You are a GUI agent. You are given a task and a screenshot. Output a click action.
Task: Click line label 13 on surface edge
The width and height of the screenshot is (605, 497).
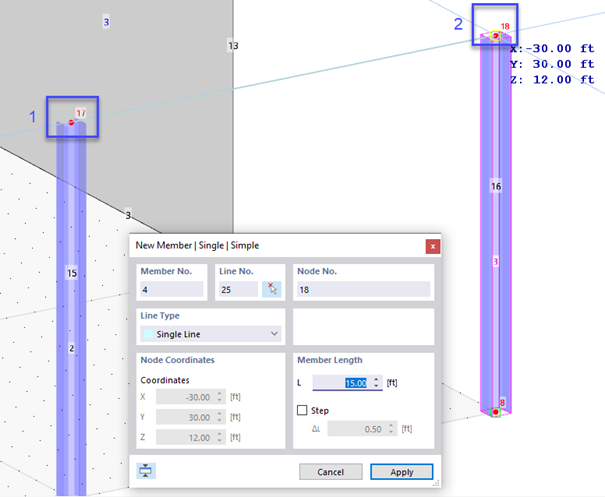(233, 46)
